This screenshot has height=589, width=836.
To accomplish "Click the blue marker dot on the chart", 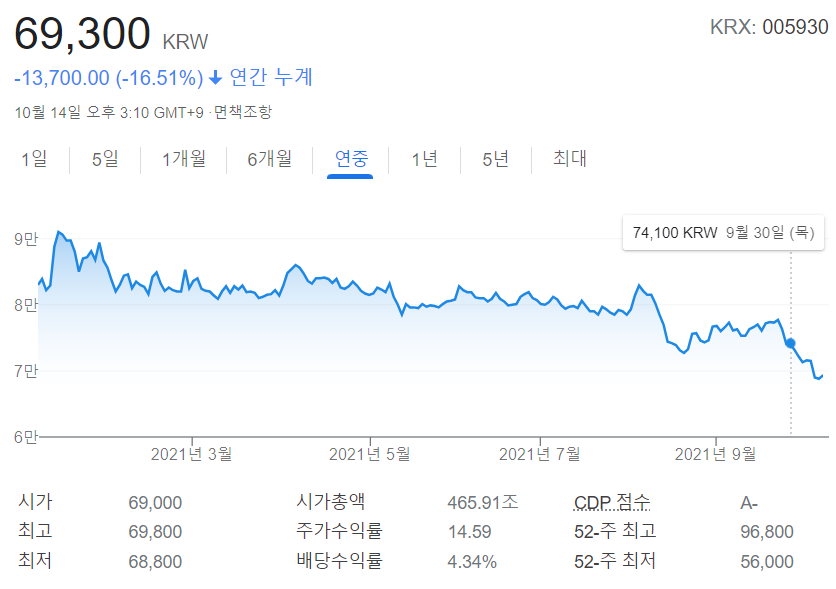I will click(791, 343).
